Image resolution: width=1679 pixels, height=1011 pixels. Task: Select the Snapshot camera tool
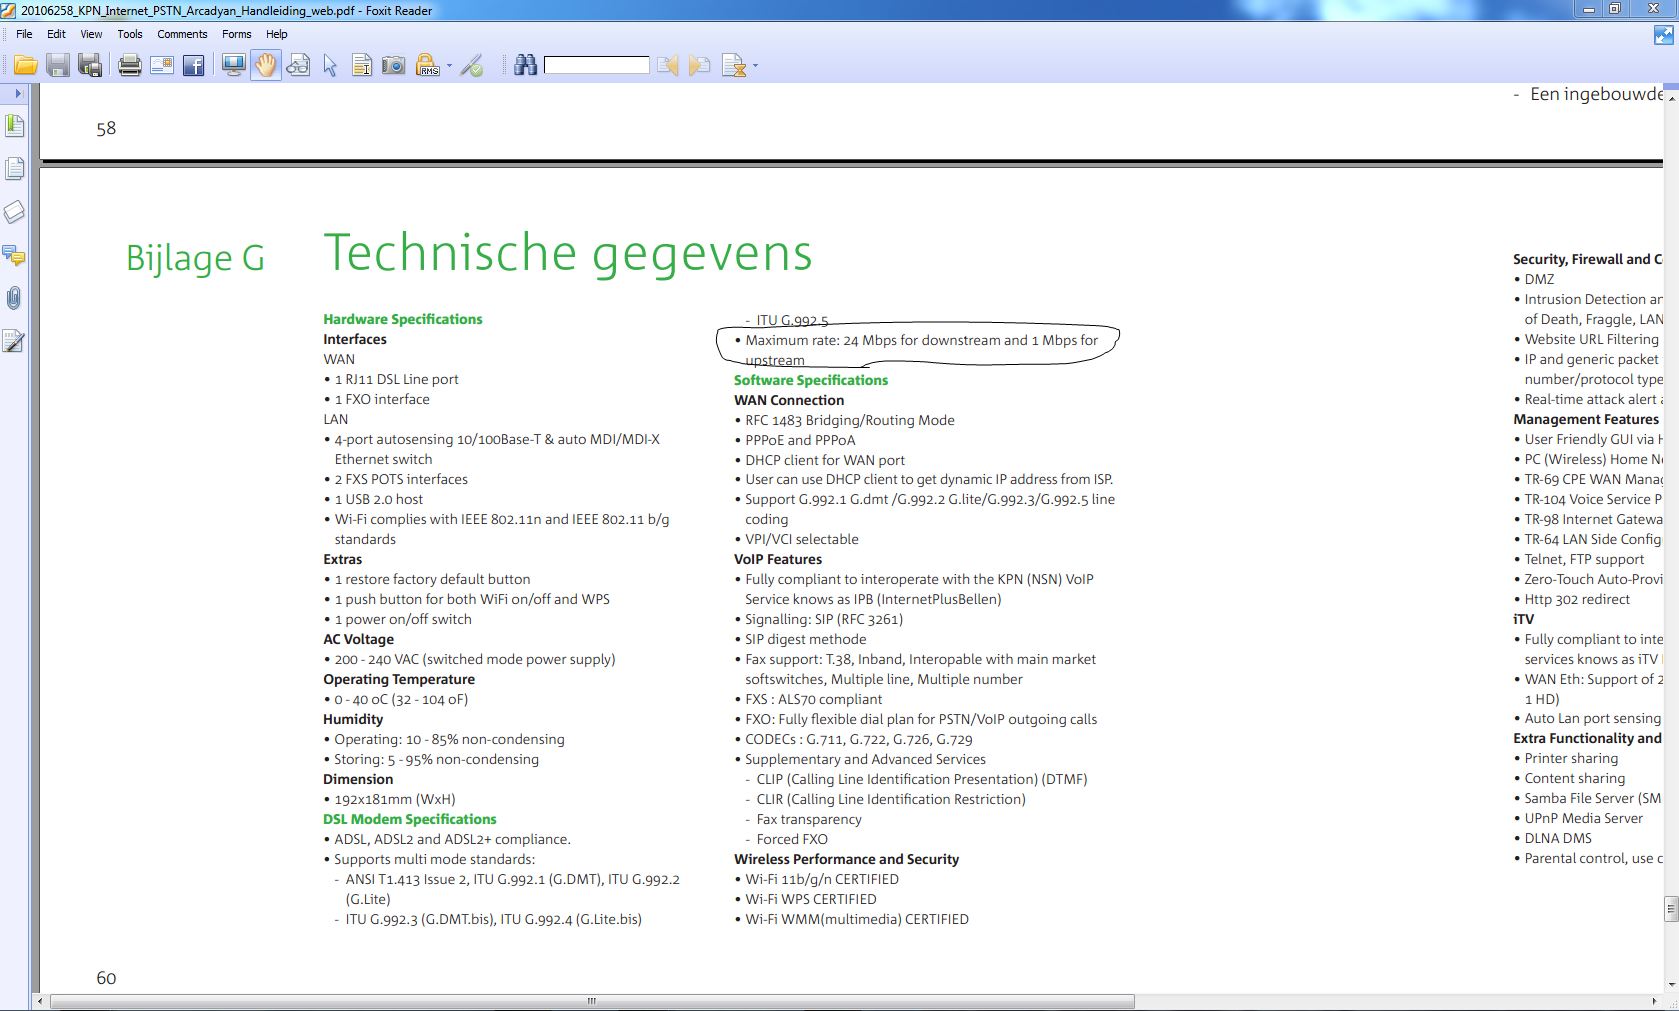point(394,66)
